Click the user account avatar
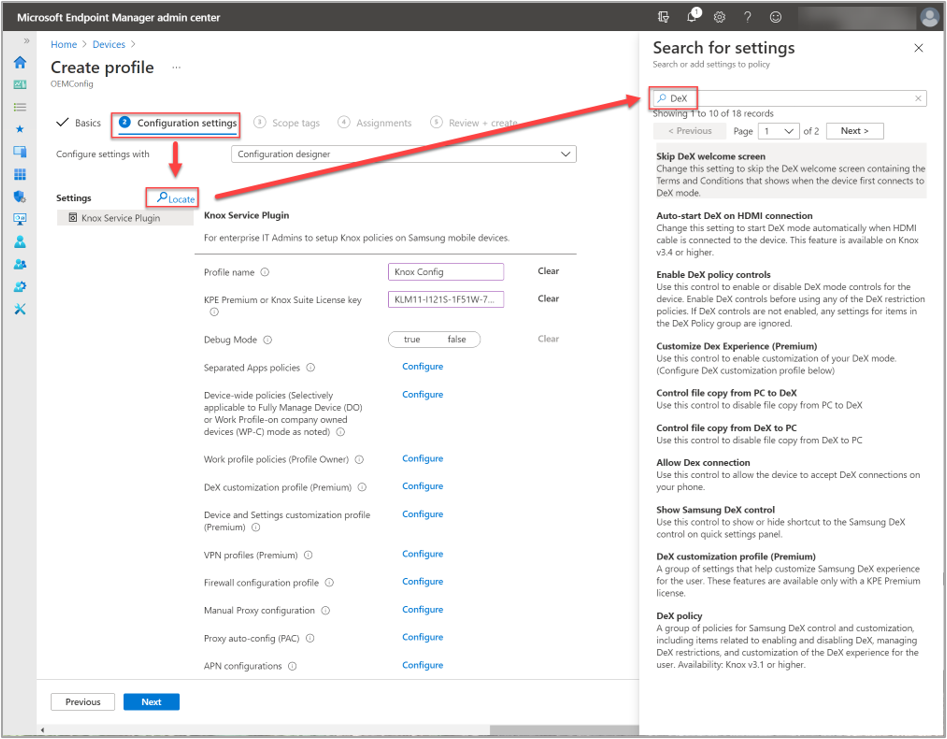The width and height of the screenshot is (947, 739). point(929,17)
